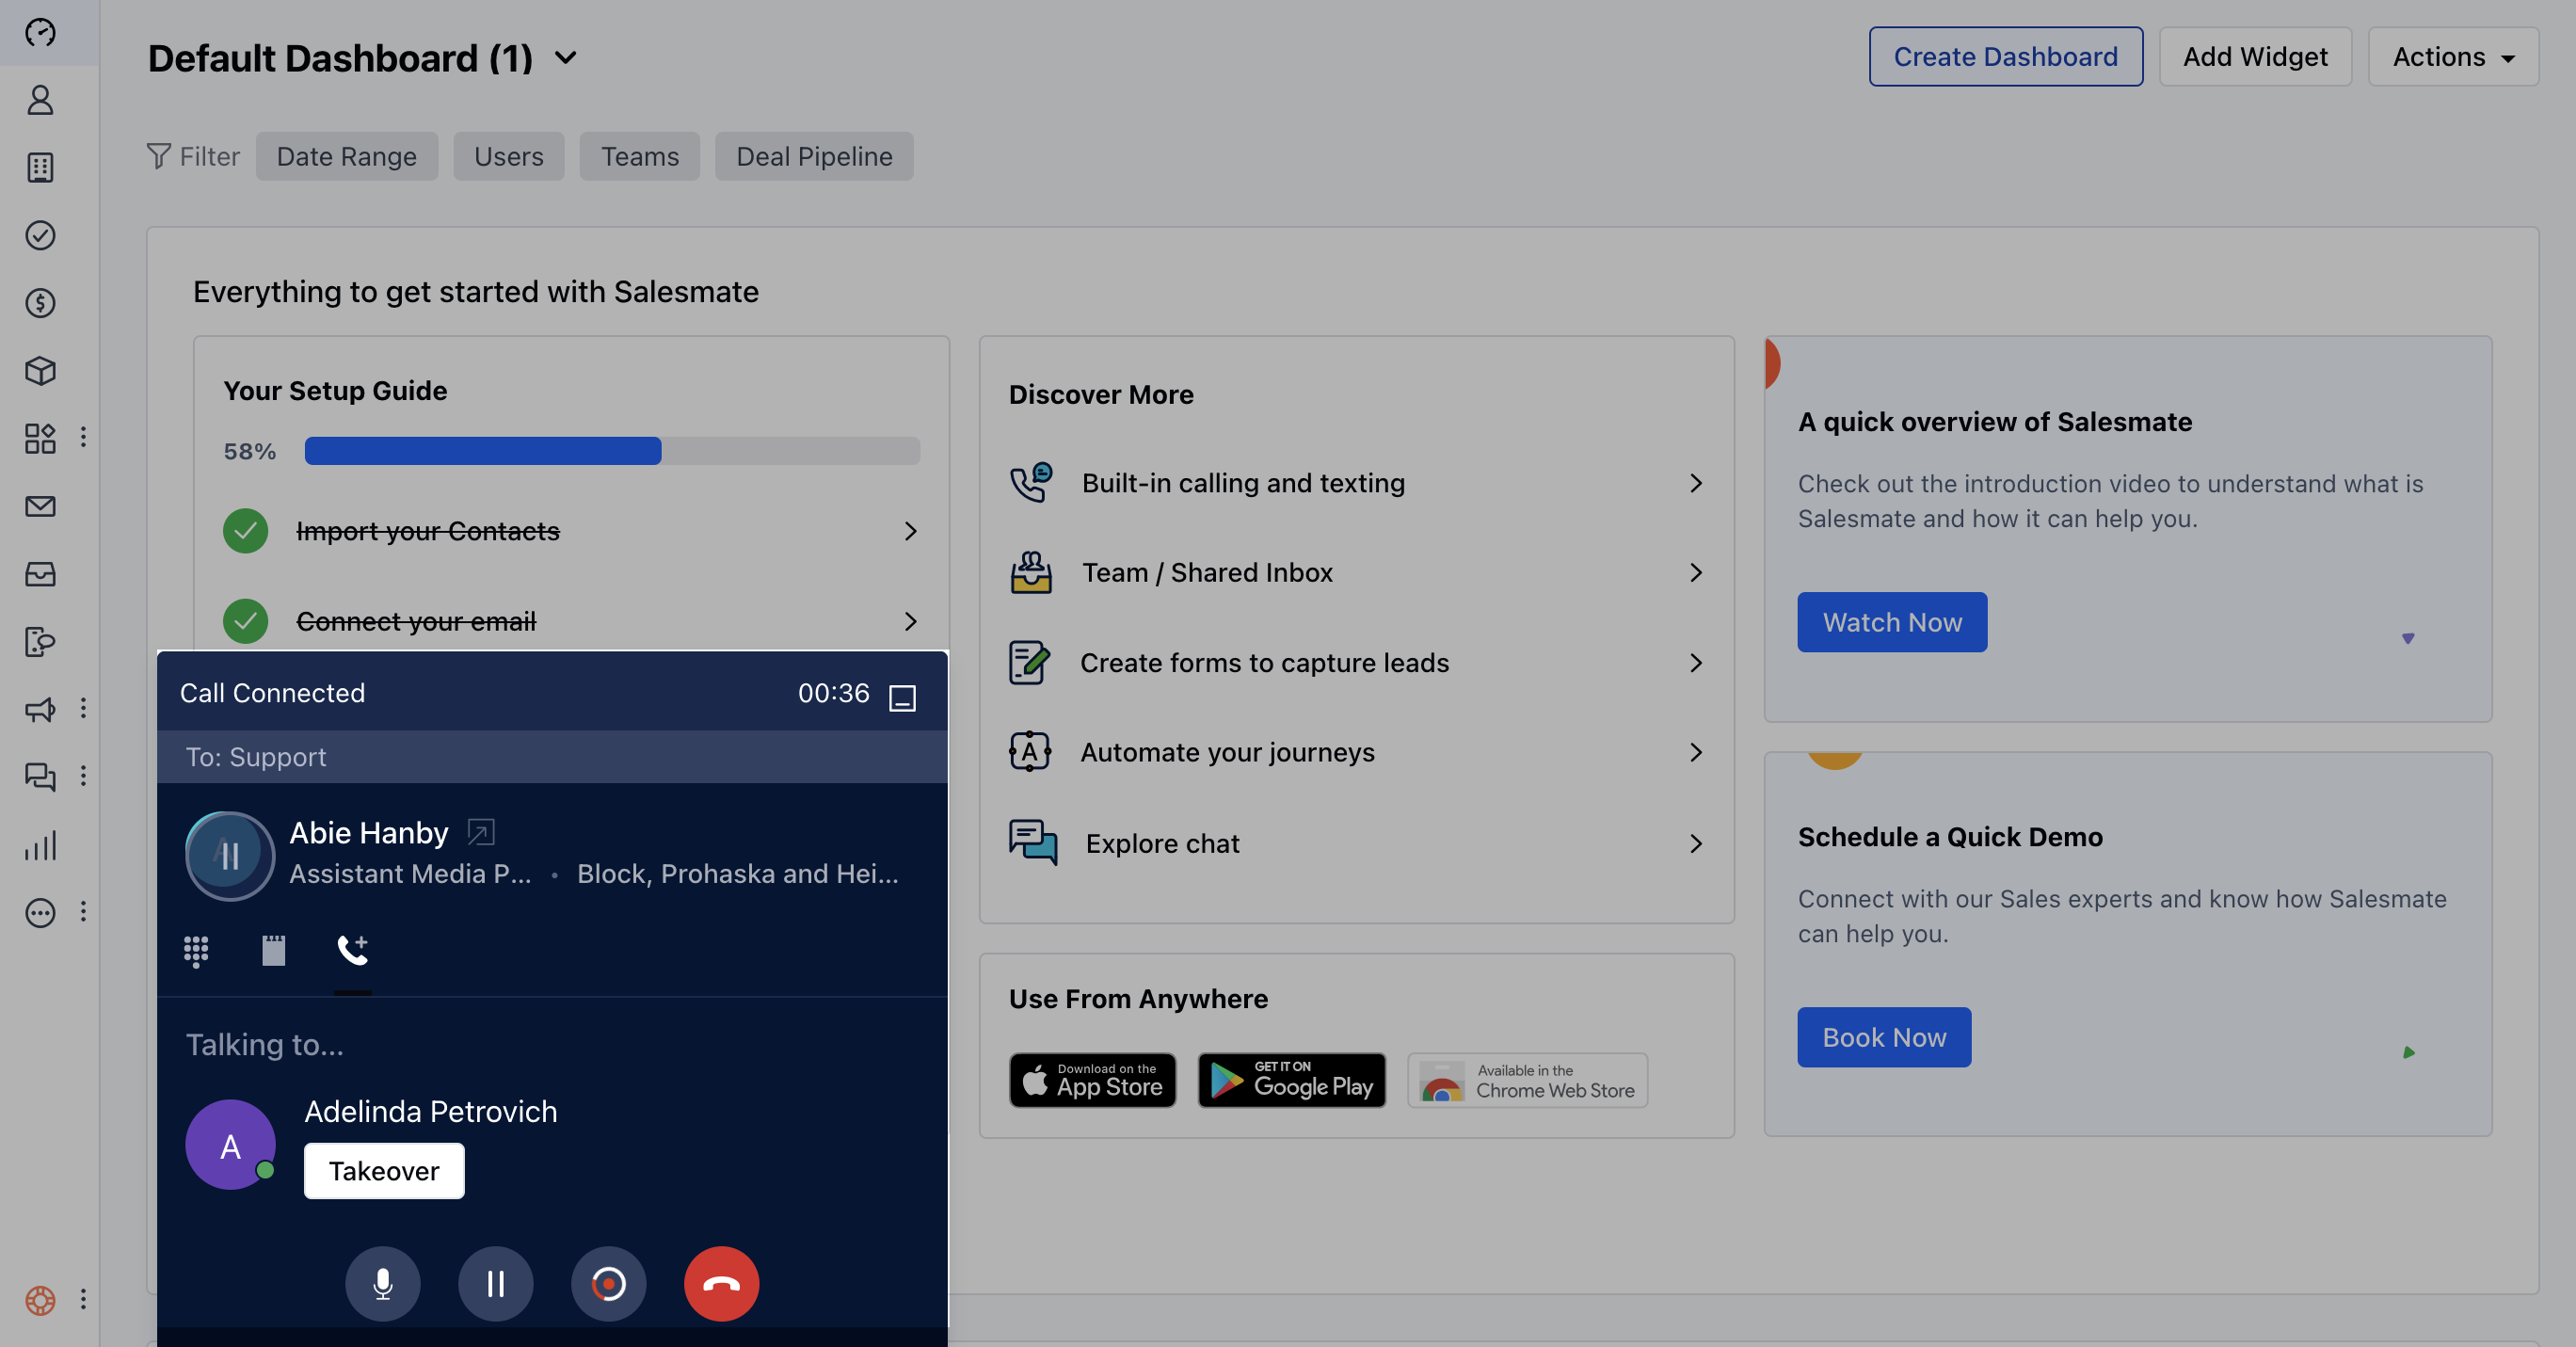This screenshot has height=1347, width=2576.
Task: Put the call on hold
Action: tap(495, 1283)
